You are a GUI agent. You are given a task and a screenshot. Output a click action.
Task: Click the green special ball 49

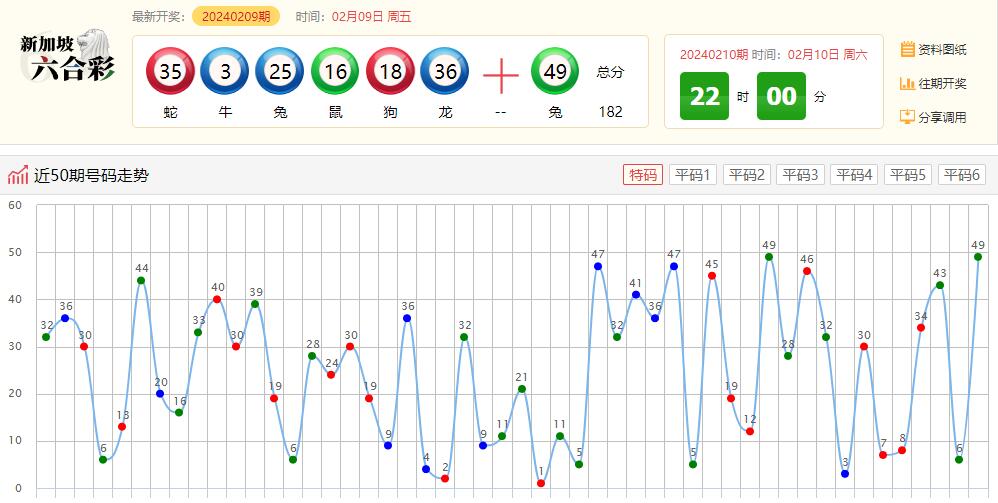[555, 72]
